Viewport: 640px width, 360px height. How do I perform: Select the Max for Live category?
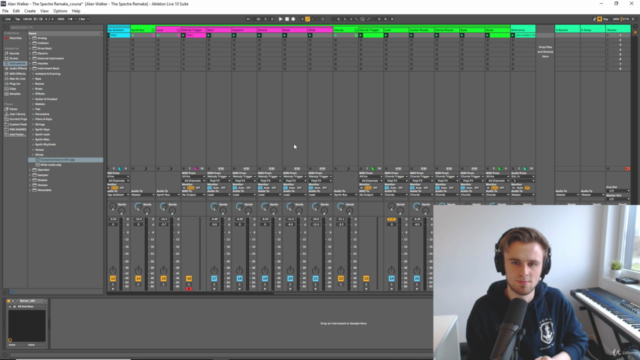[x=17, y=79]
